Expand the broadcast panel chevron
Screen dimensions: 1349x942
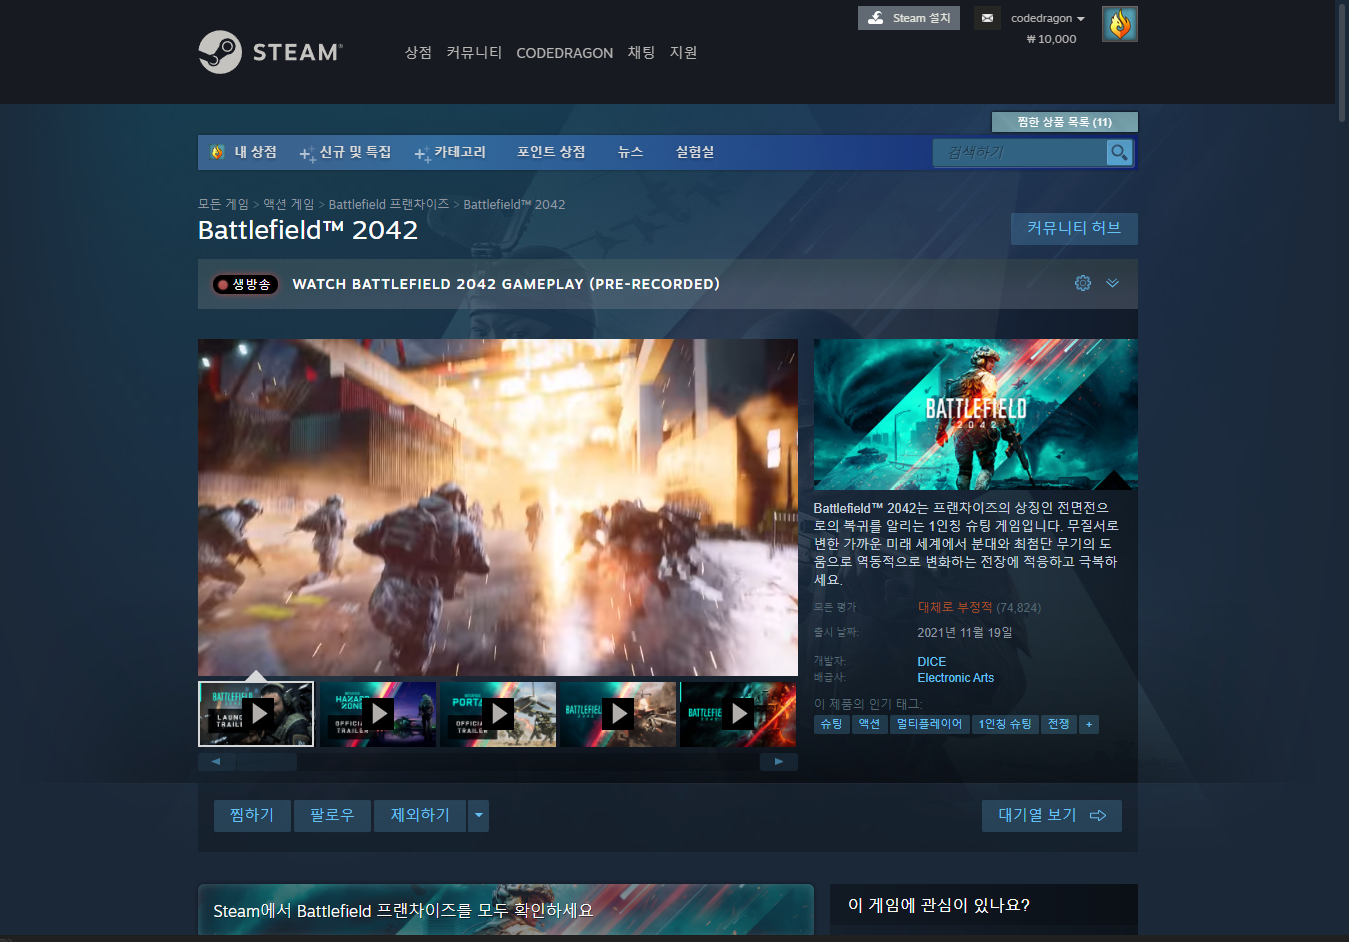pyautogui.click(x=1112, y=283)
